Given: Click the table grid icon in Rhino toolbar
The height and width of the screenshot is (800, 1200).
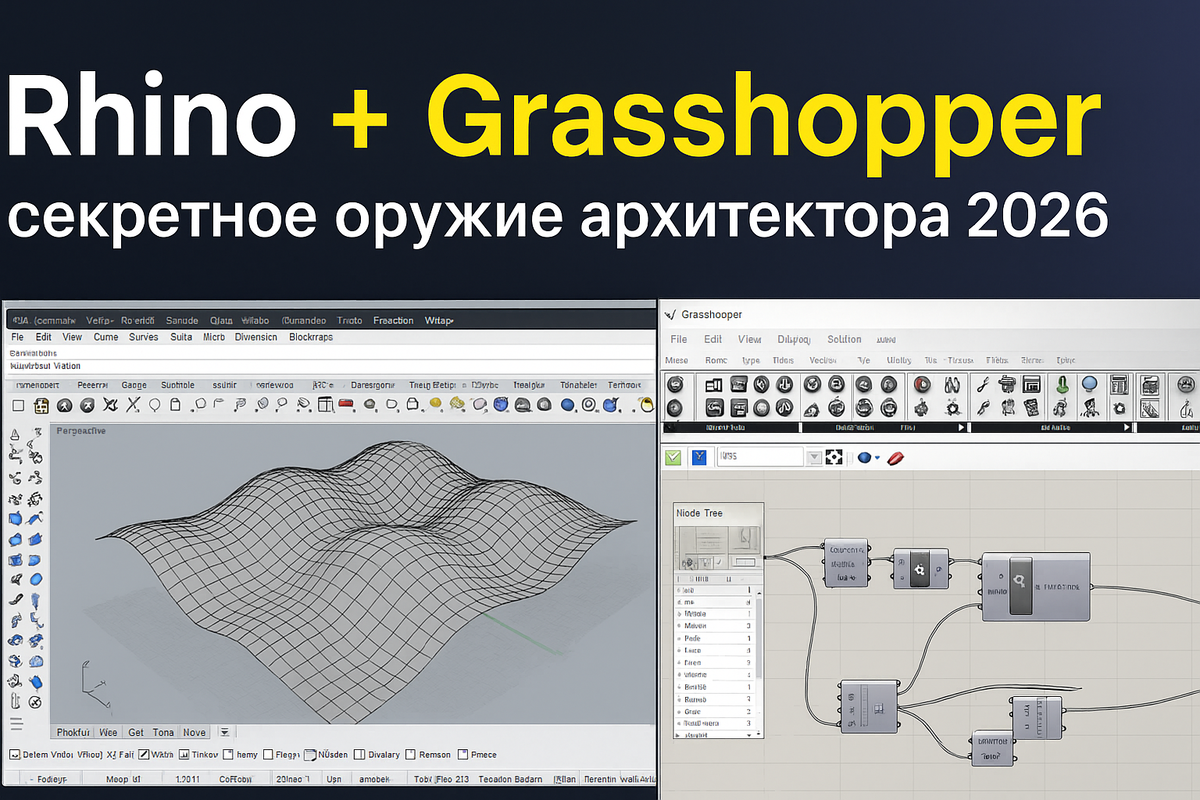Looking at the screenshot, I should click(326, 404).
